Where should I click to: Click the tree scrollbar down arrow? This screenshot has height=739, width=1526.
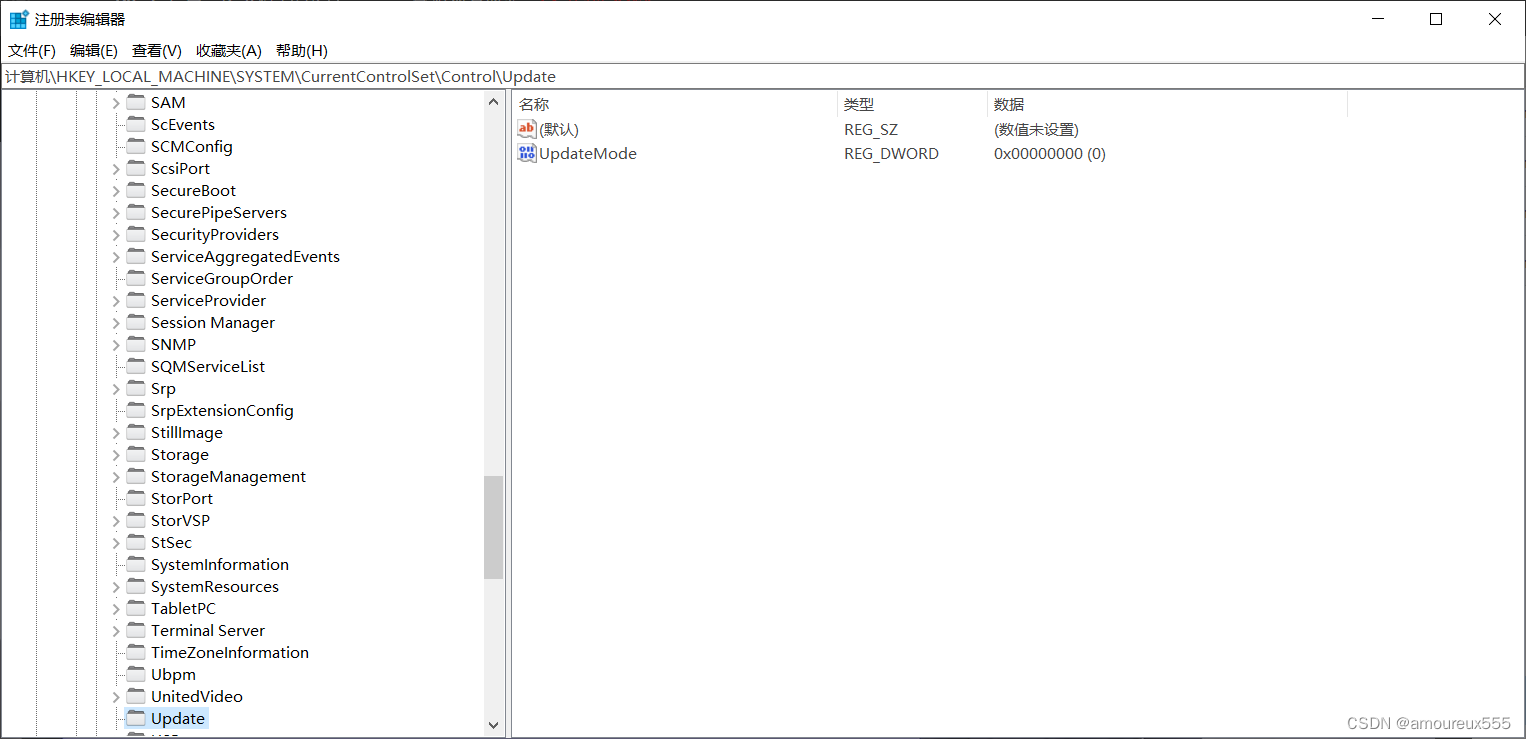click(493, 725)
